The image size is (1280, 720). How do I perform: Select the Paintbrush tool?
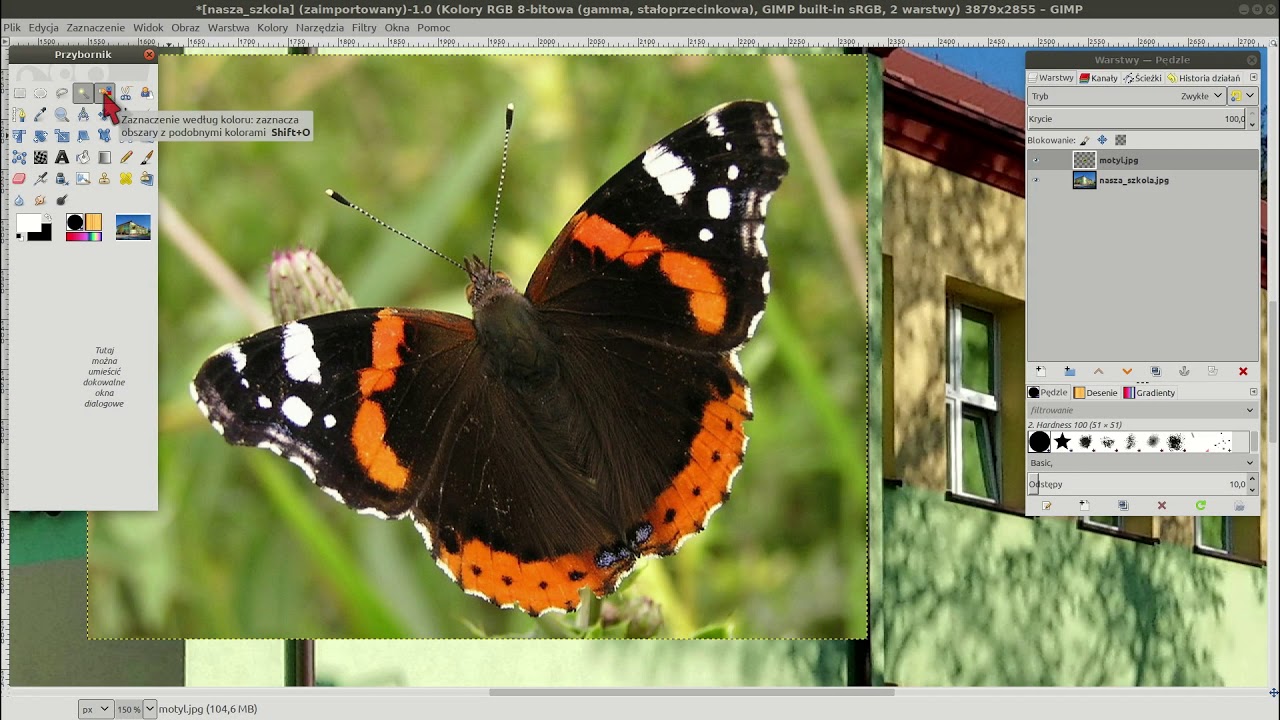147,157
